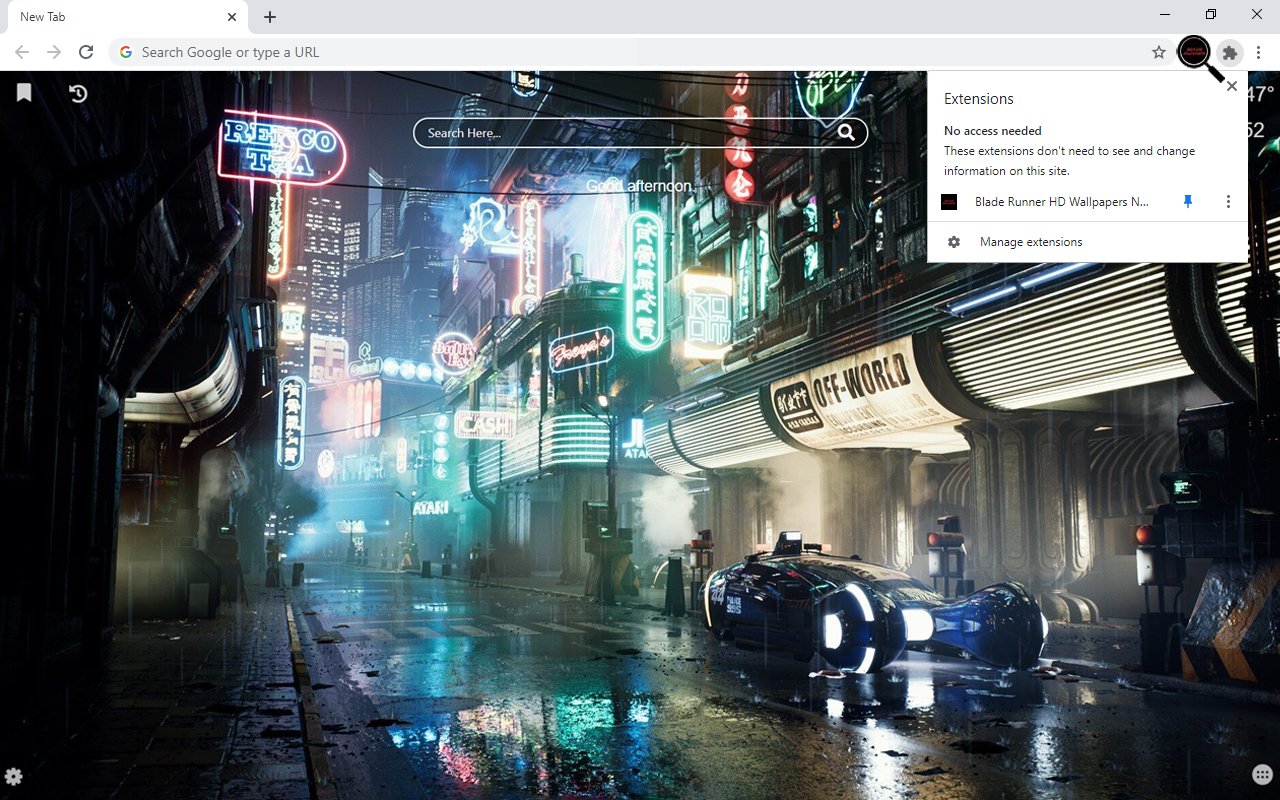Click the browser forward arrow
Viewport: 1280px width, 800px height.
54,52
